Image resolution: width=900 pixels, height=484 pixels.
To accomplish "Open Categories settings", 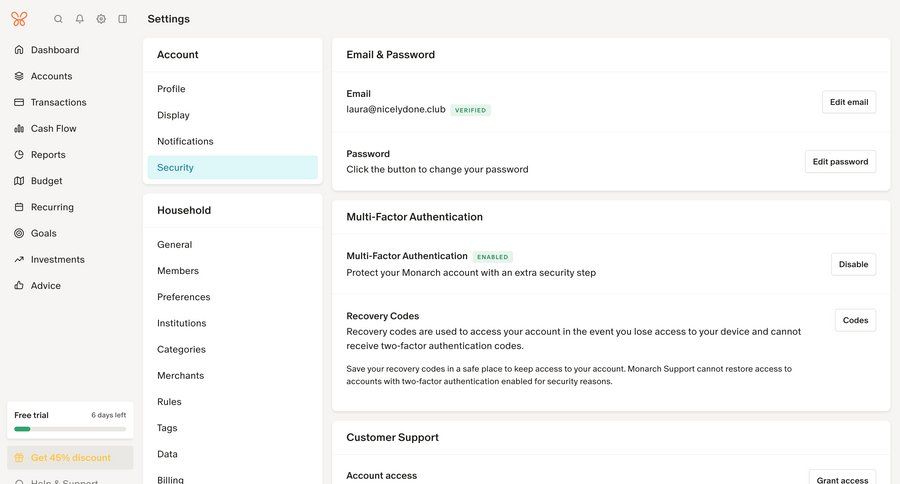I will [232, 349].
